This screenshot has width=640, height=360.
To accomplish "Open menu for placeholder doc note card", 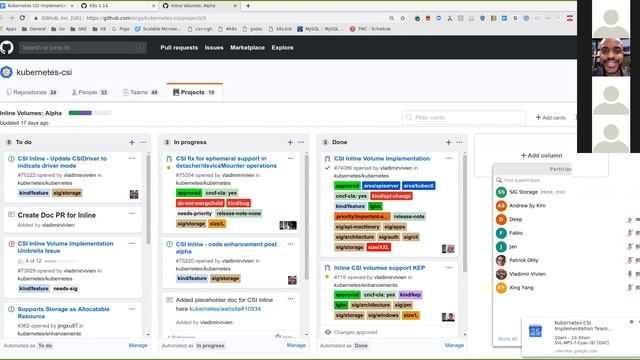I will point(291,299).
